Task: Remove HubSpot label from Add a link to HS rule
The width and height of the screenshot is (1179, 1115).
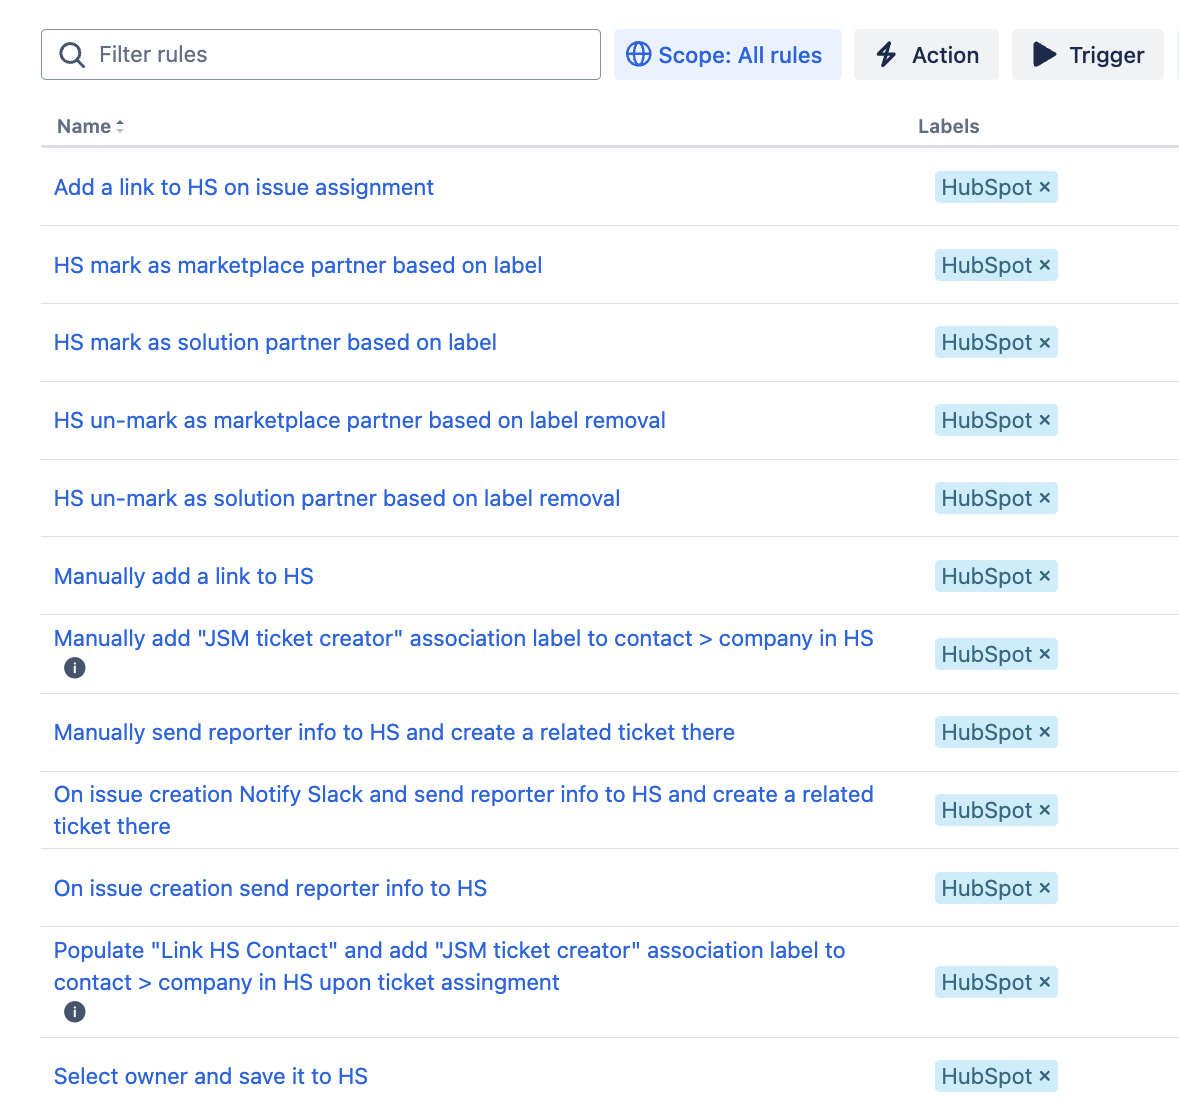Action: click(1044, 187)
